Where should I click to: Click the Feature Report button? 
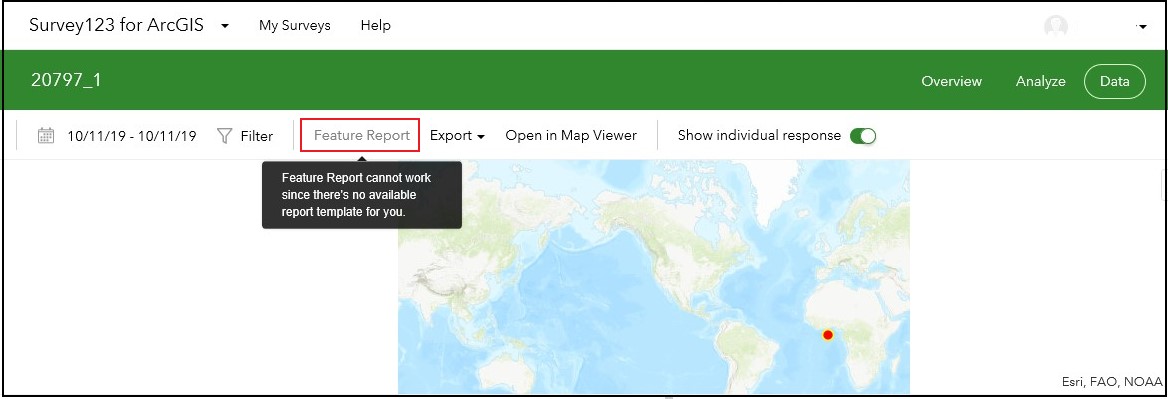click(361, 135)
